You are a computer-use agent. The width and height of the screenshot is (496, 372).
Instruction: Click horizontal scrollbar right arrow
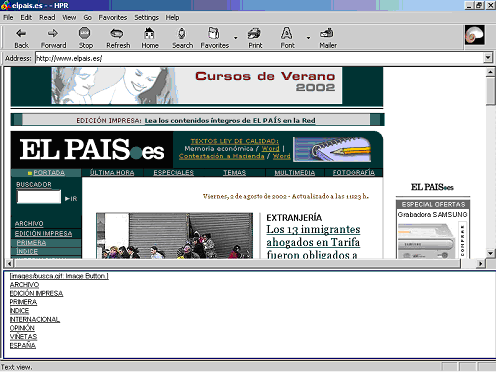480,263
